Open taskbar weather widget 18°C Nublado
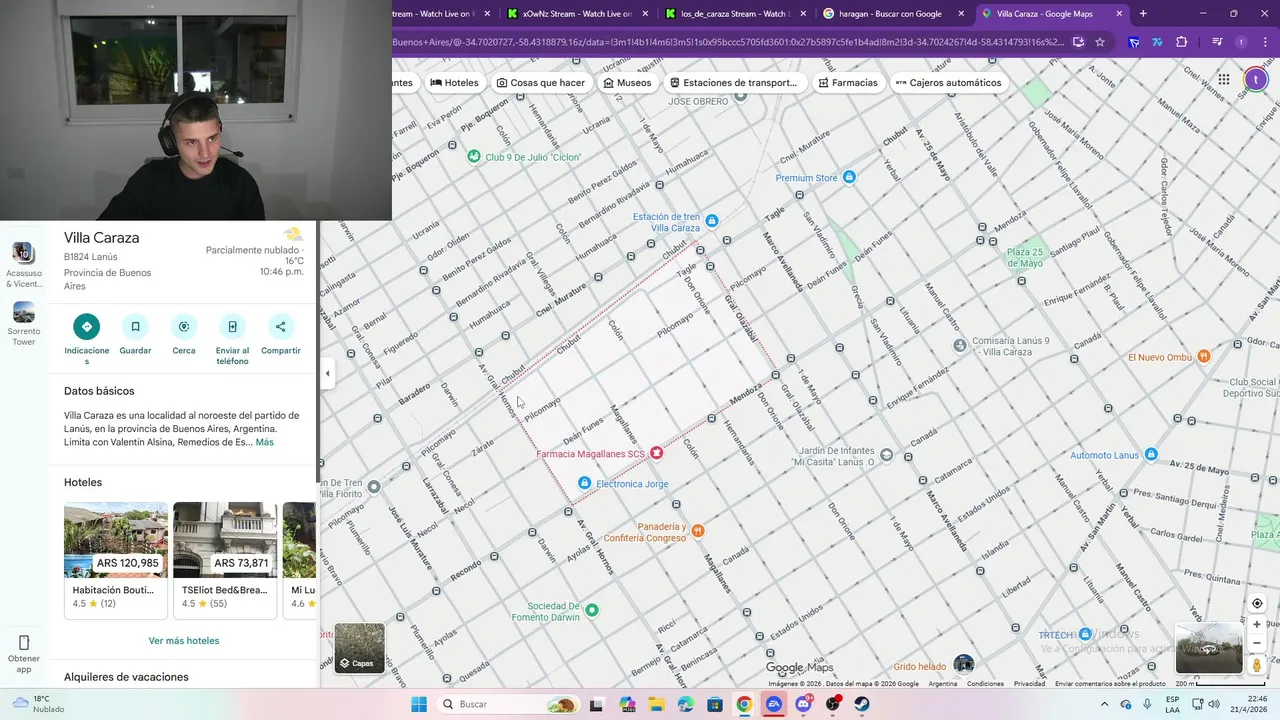The image size is (1280, 720). [x=37, y=704]
